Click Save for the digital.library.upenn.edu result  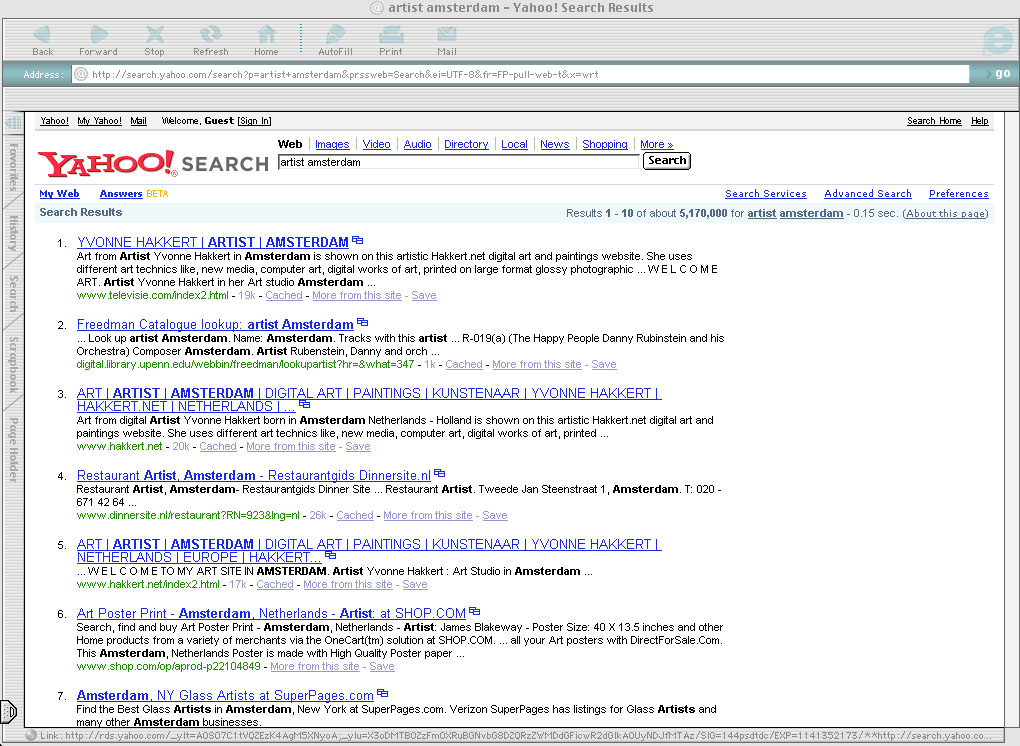[x=604, y=364]
